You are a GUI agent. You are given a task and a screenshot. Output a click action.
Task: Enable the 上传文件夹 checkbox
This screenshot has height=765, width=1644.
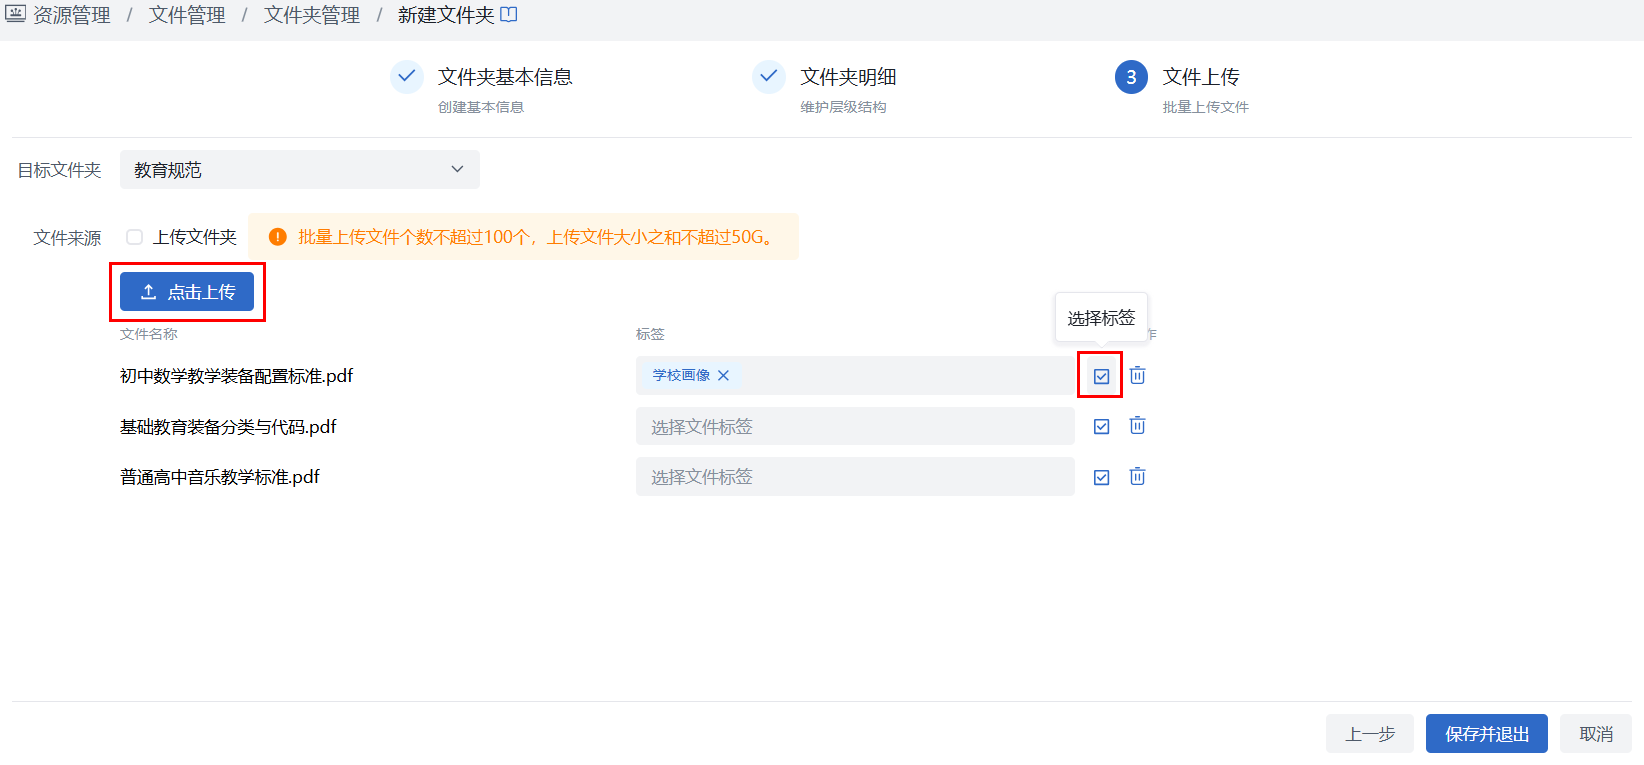tap(135, 237)
